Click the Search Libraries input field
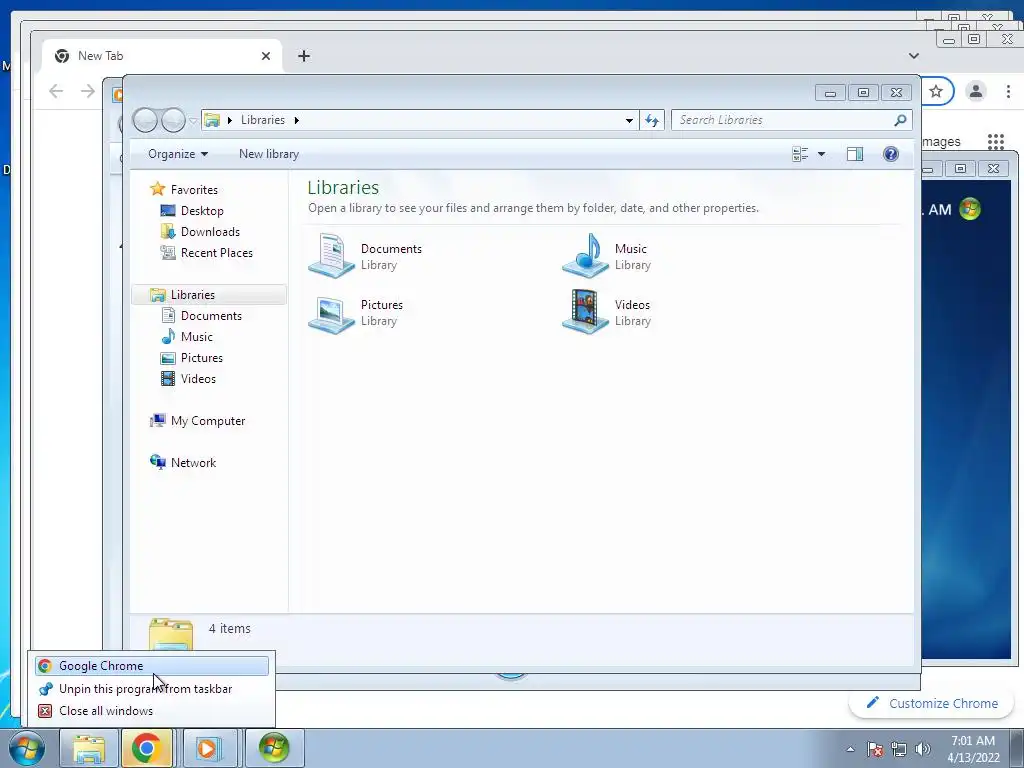Image resolution: width=1024 pixels, height=768 pixels. coord(784,120)
